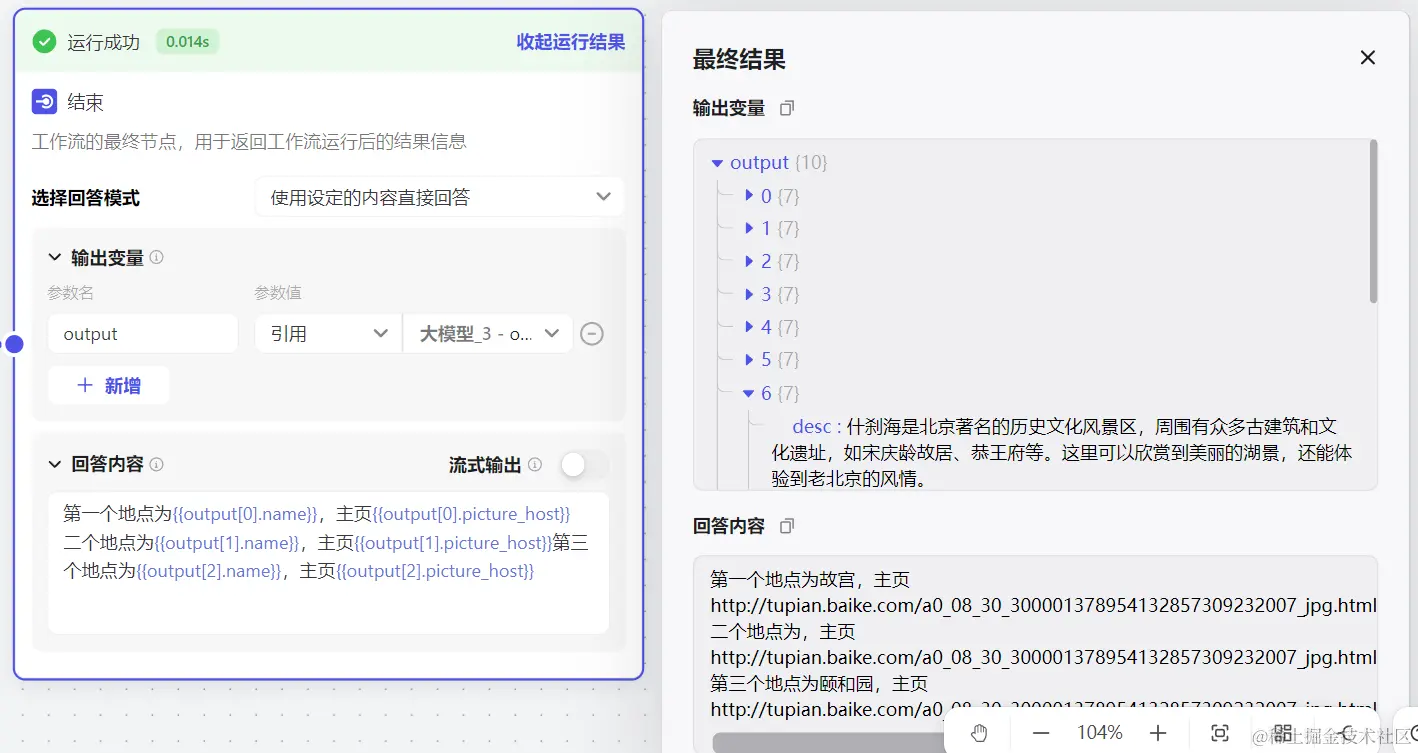Screen dimensions: 1418x753
Task: Click the 第三个地点为颐和园 result line
Action: [x=820, y=684]
